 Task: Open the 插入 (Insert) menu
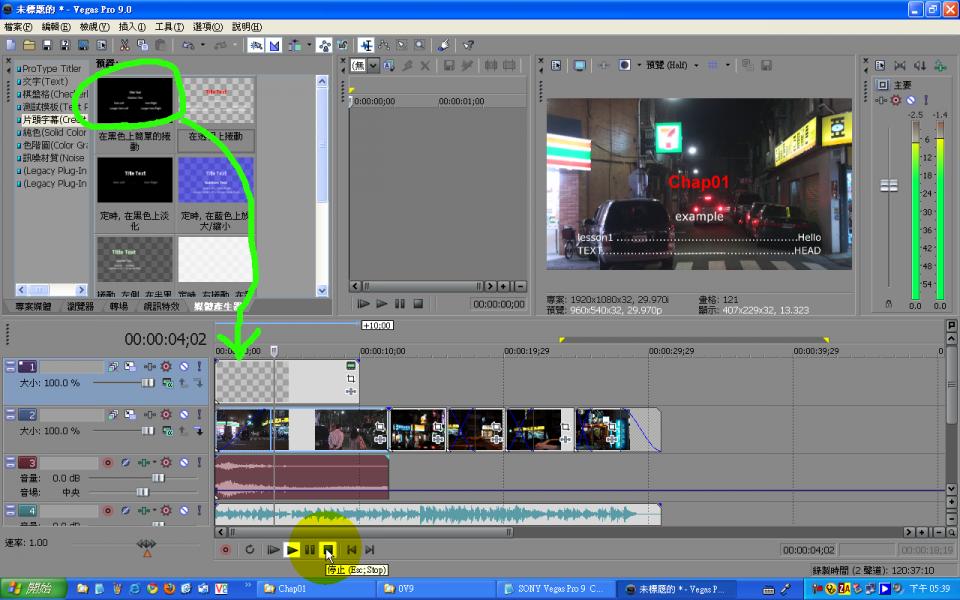131,27
